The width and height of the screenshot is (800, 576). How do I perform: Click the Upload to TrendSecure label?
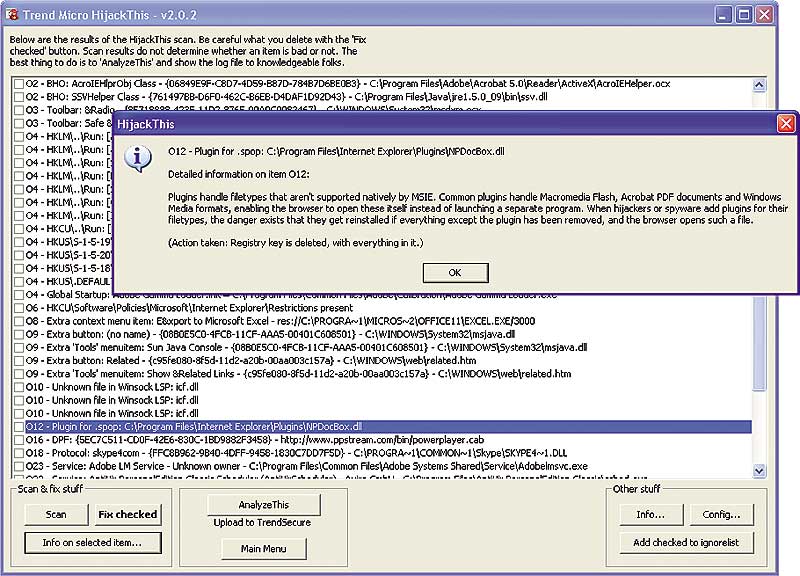tap(262, 523)
